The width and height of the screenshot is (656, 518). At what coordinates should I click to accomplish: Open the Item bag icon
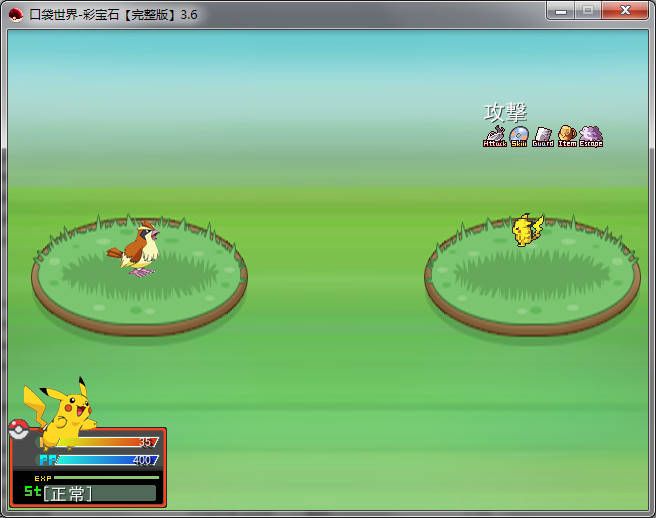(x=567, y=136)
